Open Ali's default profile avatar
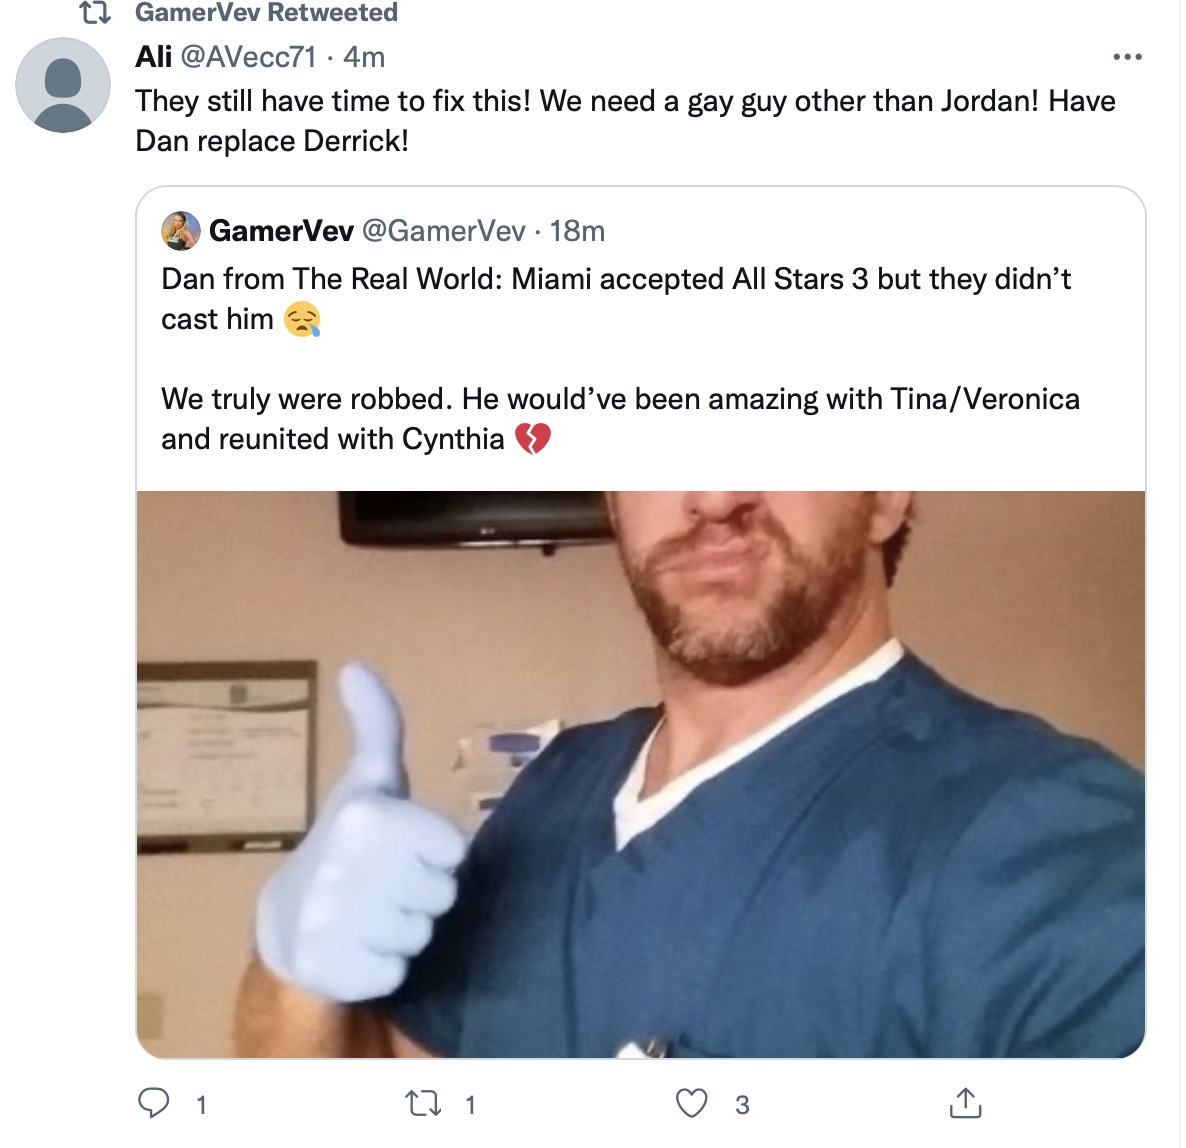This screenshot has width=1186, height=1148. coord(63,85)
